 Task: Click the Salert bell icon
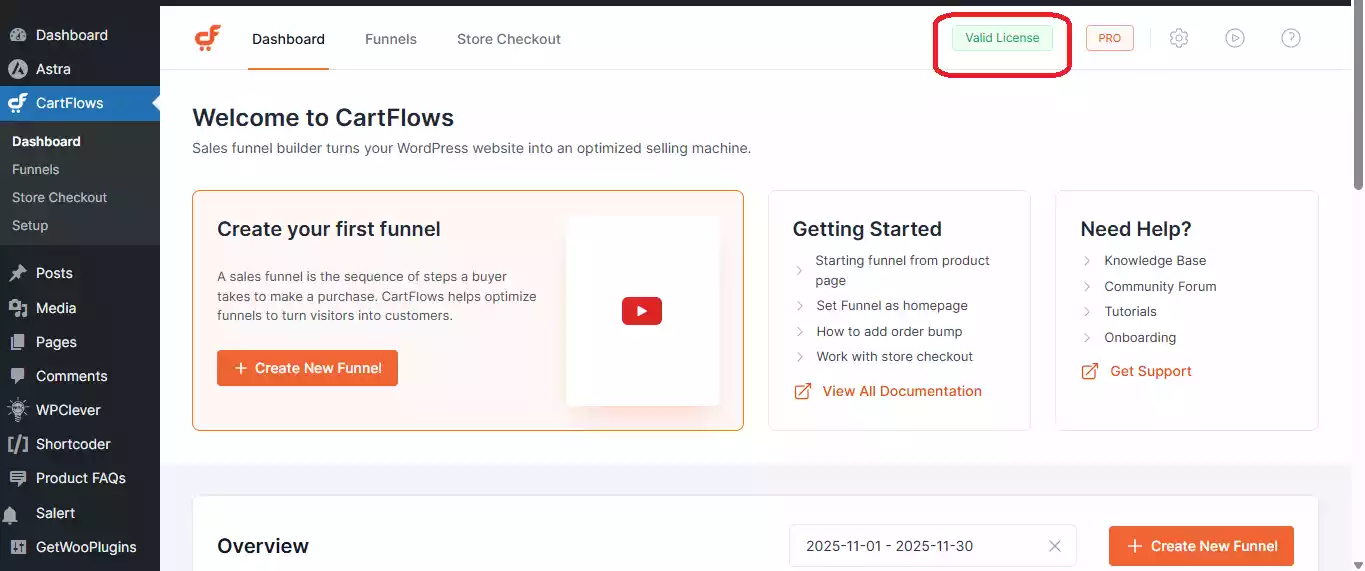pos(11,515)
